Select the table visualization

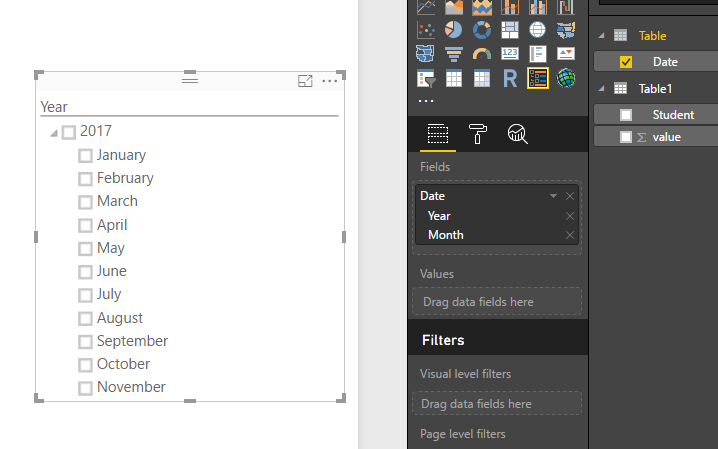(x=454, y=78)
